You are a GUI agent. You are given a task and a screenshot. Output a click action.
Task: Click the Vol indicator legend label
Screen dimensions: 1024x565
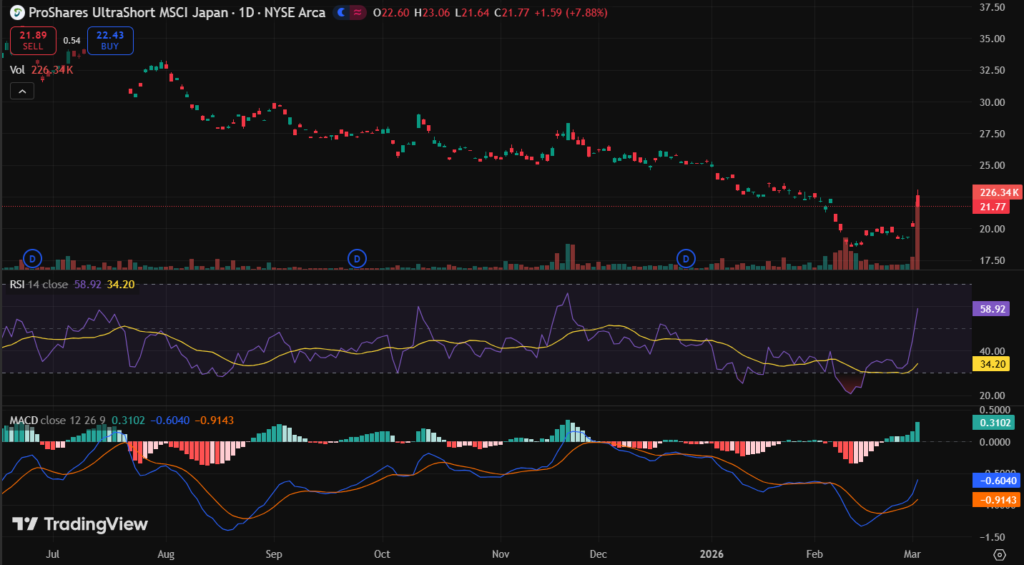[x=17, y=70]
